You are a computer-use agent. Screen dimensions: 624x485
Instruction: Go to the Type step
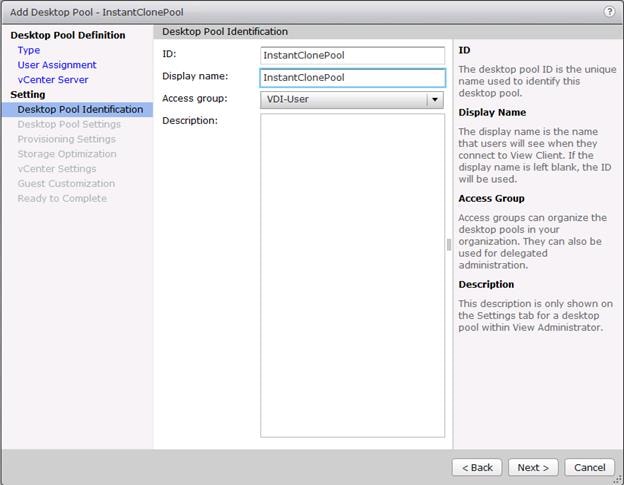[x=29, y=50]
